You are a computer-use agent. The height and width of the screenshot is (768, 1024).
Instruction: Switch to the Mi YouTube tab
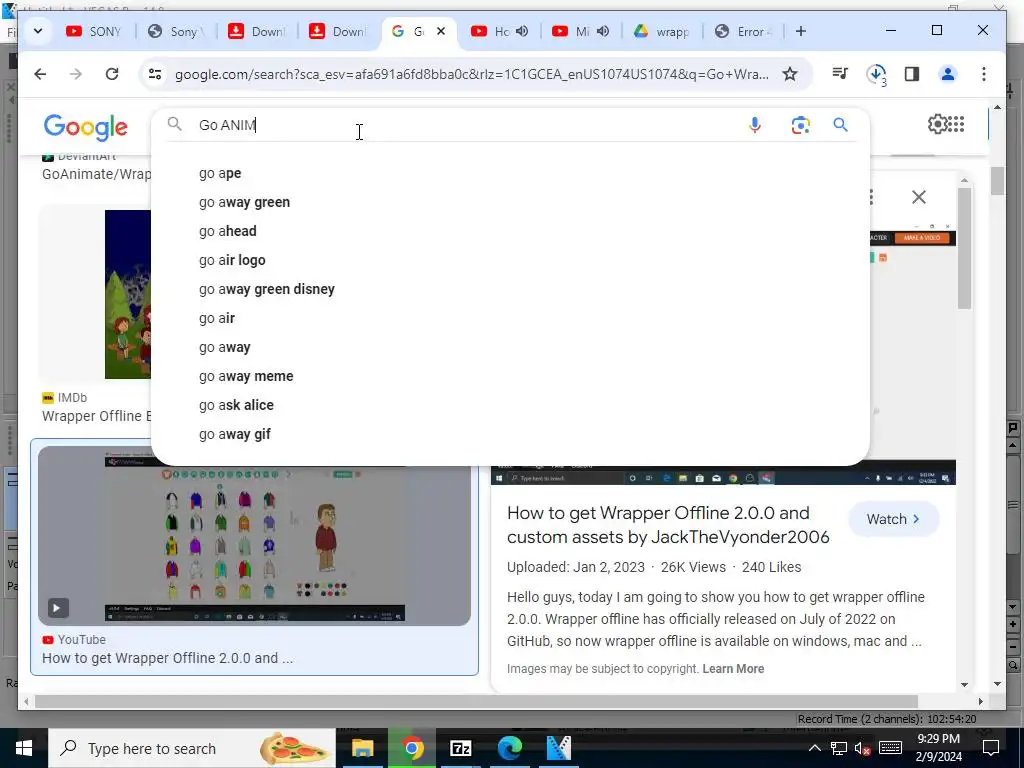point(572,31)
